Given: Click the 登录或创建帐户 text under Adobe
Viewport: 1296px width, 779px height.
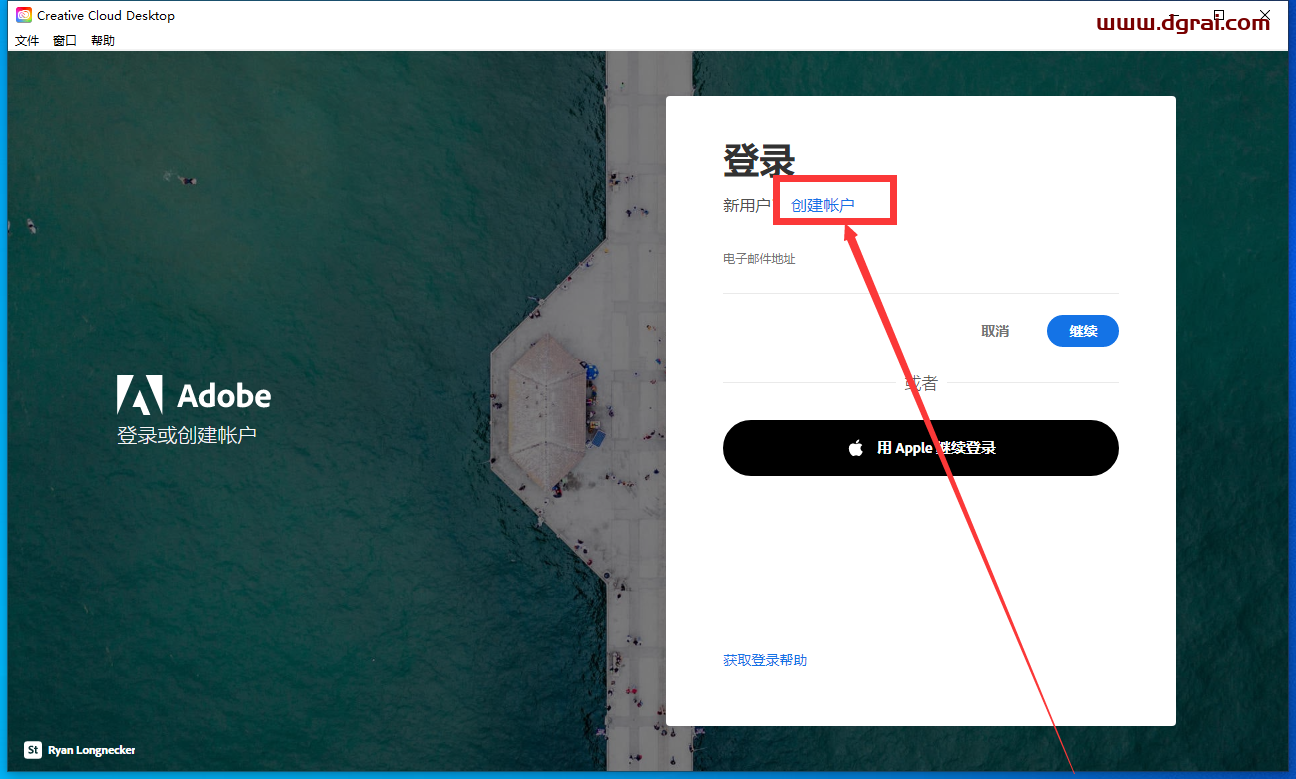Looking at the screenshot, I should click(x=187, y=436).
